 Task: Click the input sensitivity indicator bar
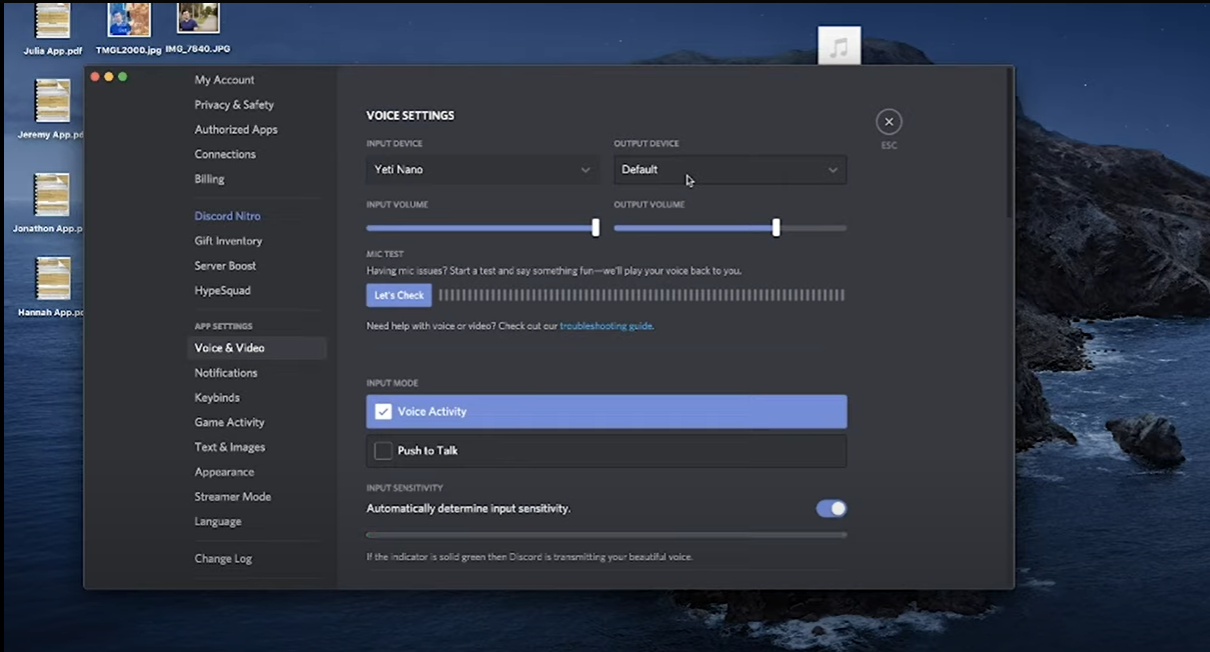[x=606, y=535]
